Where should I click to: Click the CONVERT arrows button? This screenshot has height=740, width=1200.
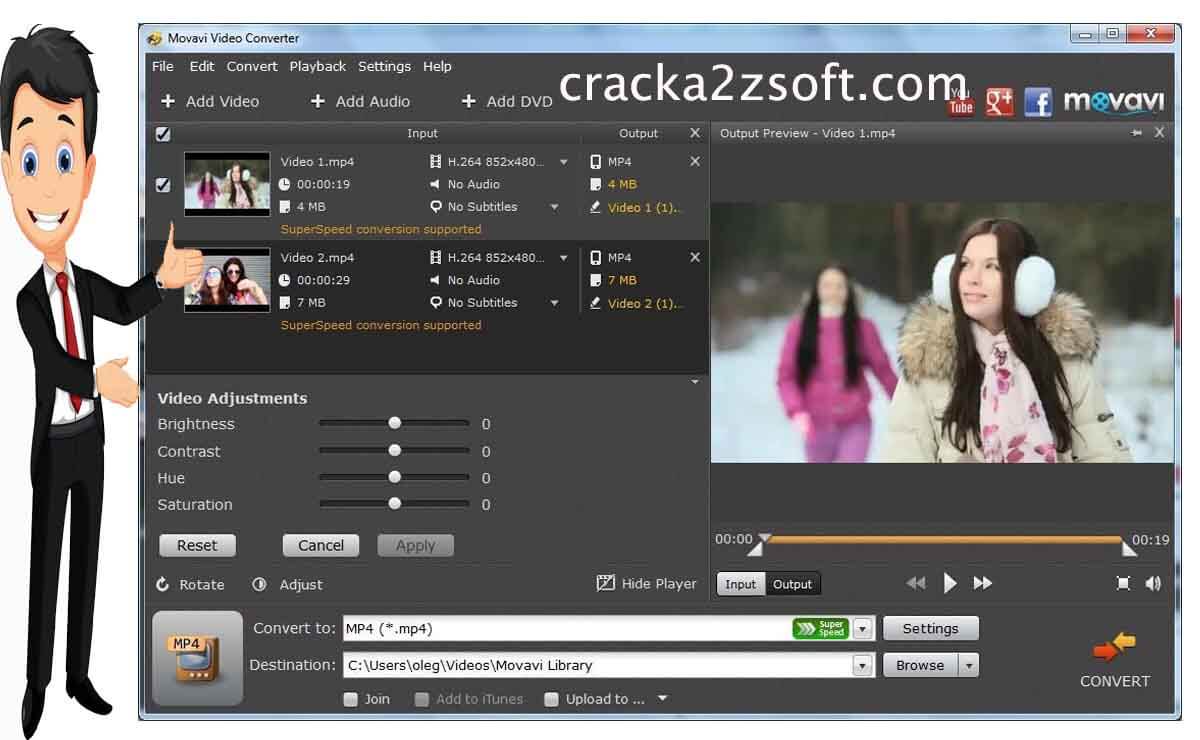coord(1115,649)
